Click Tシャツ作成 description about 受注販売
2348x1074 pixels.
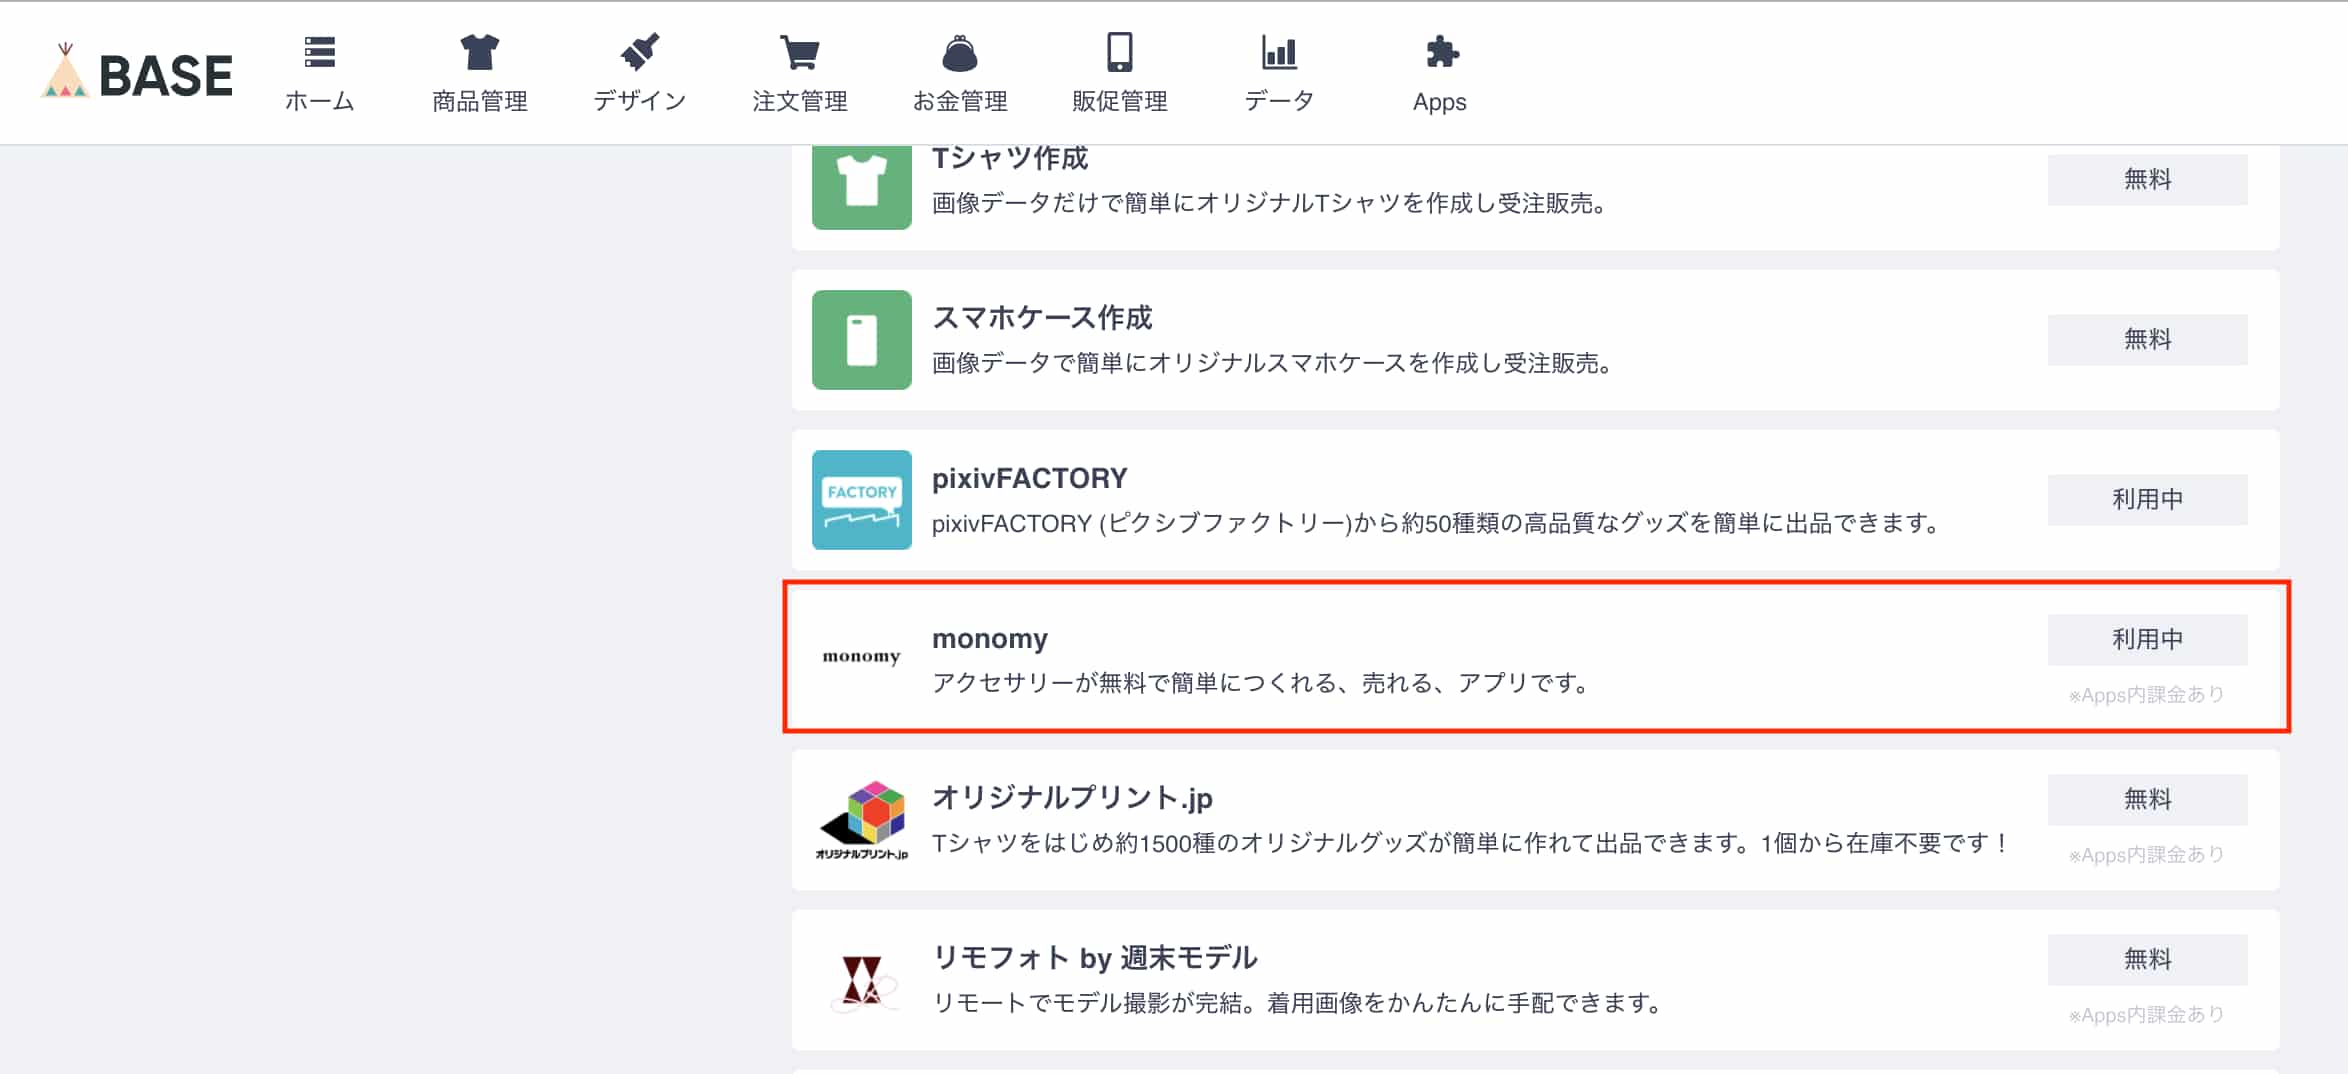[1270, 203]
